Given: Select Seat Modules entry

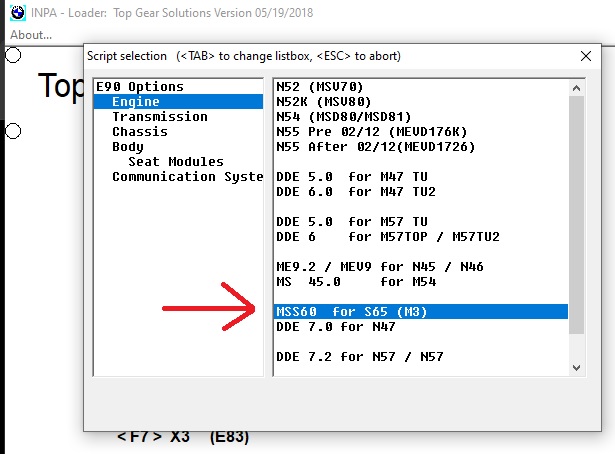Looking at the screenshot, I should [x=176, y=162].
